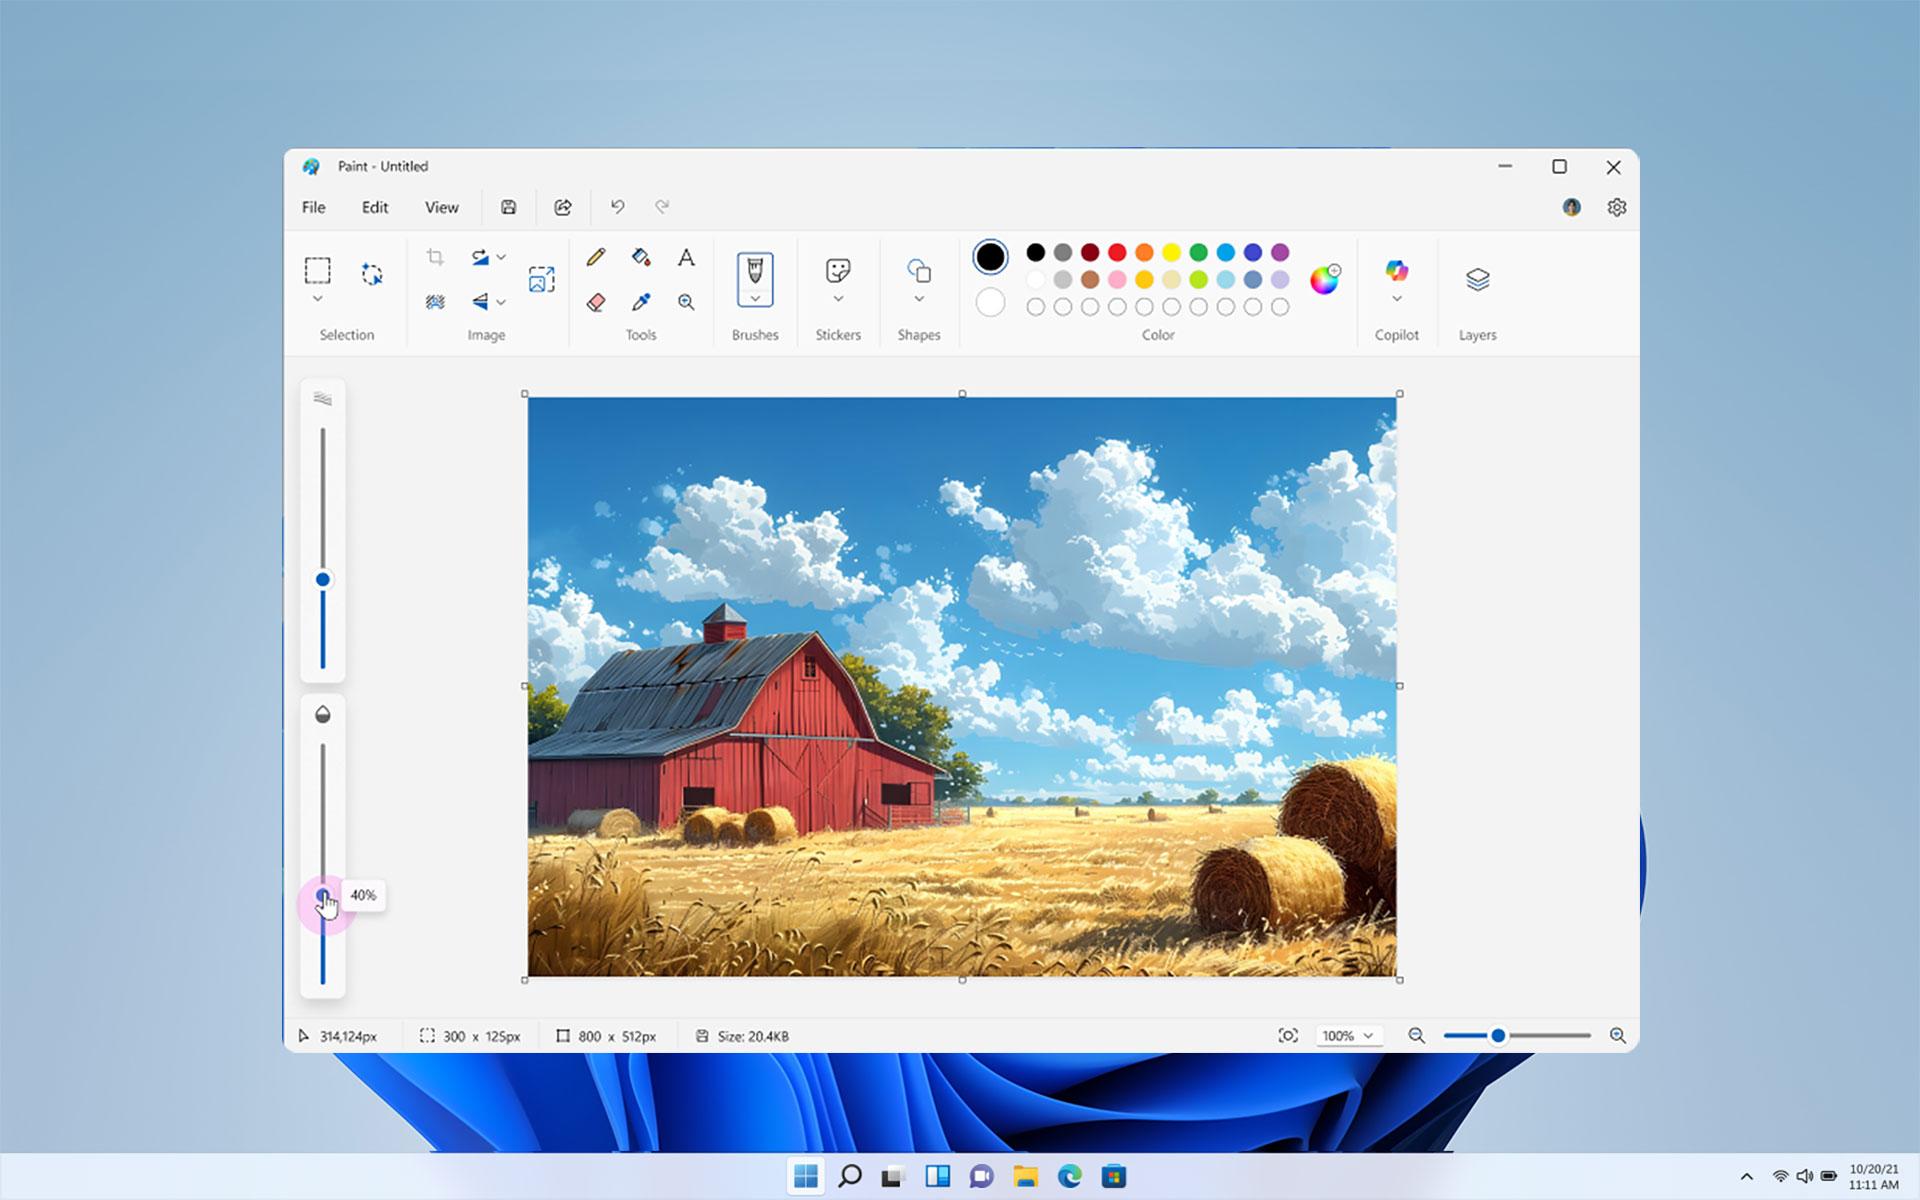Click the Crop image icon
Viewport: 1920px width, 1200px height.
pyautogui.click(x=434, y=257)
